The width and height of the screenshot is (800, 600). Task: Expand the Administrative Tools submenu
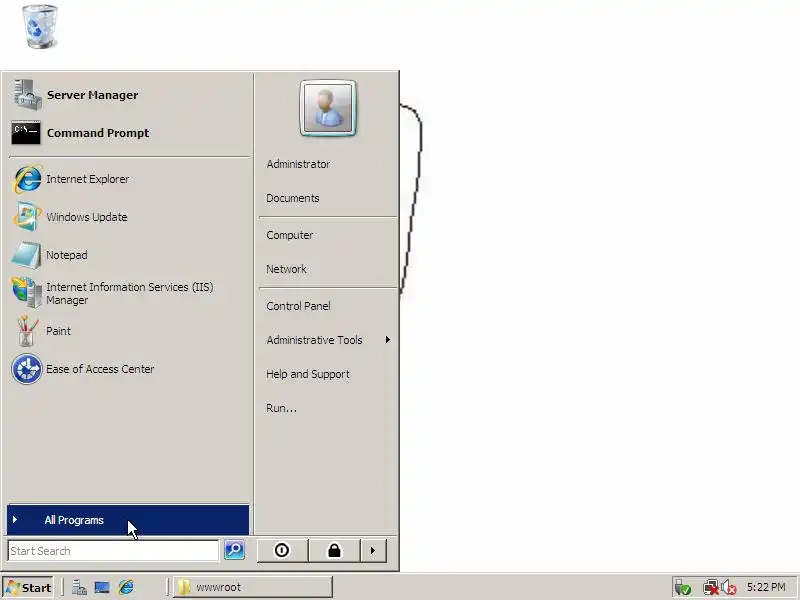pyautogui.click(x=328, y=340)
